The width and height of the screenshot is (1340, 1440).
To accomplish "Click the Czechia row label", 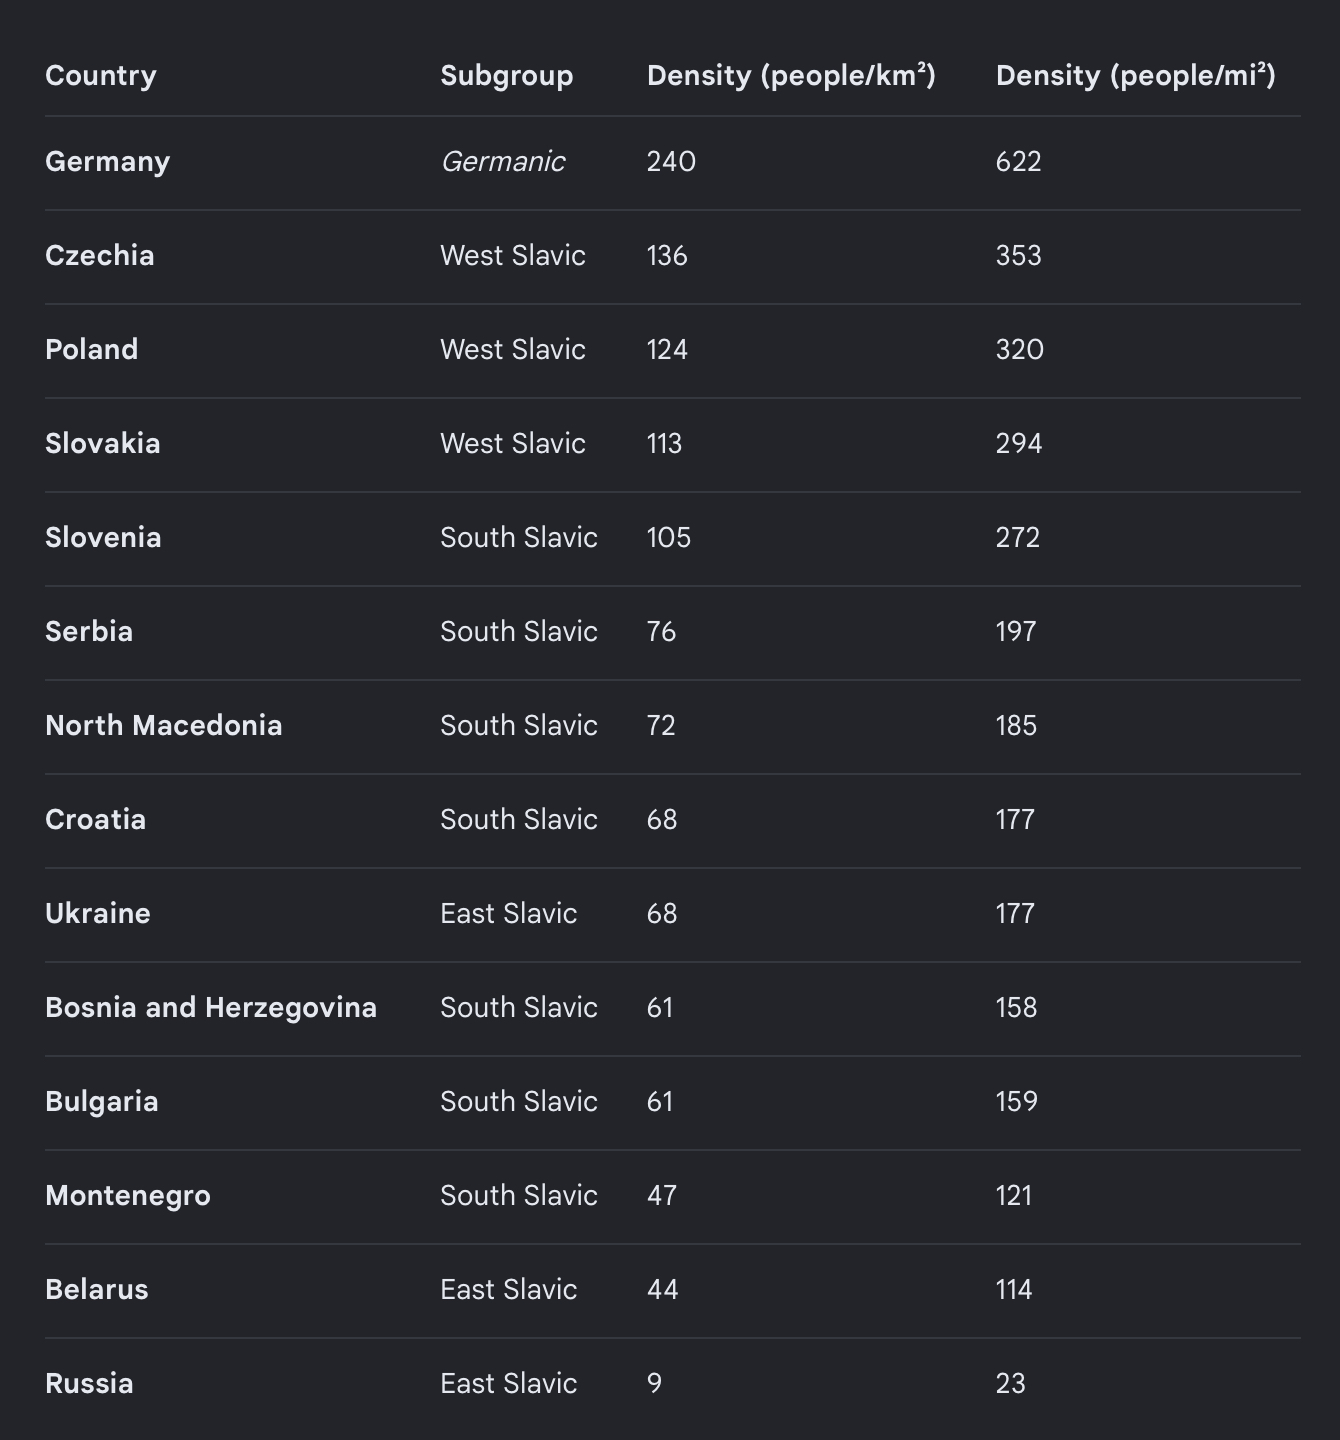I will click(100, 256).
